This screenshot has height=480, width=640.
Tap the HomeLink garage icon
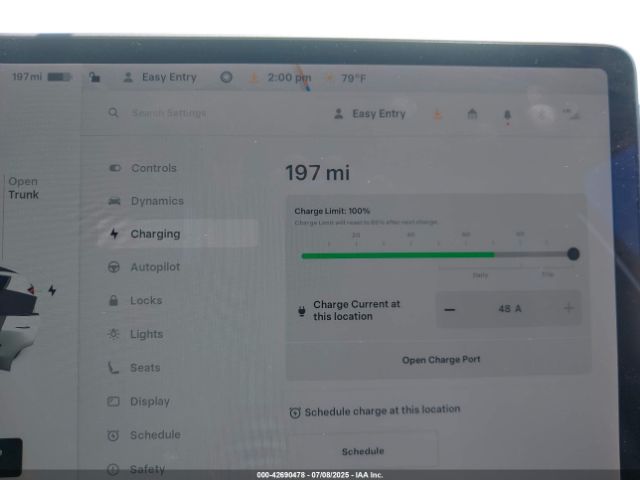tap(472, 114)
